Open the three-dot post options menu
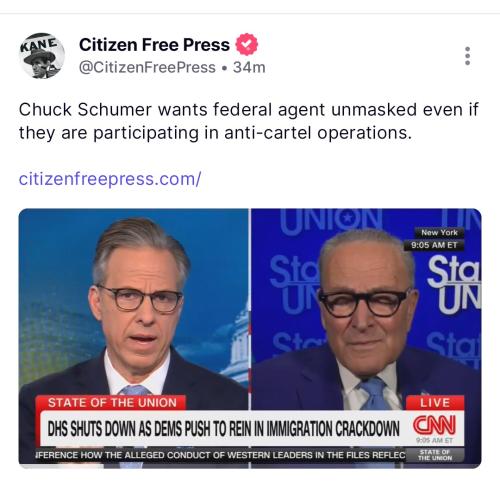 point(467,56)
